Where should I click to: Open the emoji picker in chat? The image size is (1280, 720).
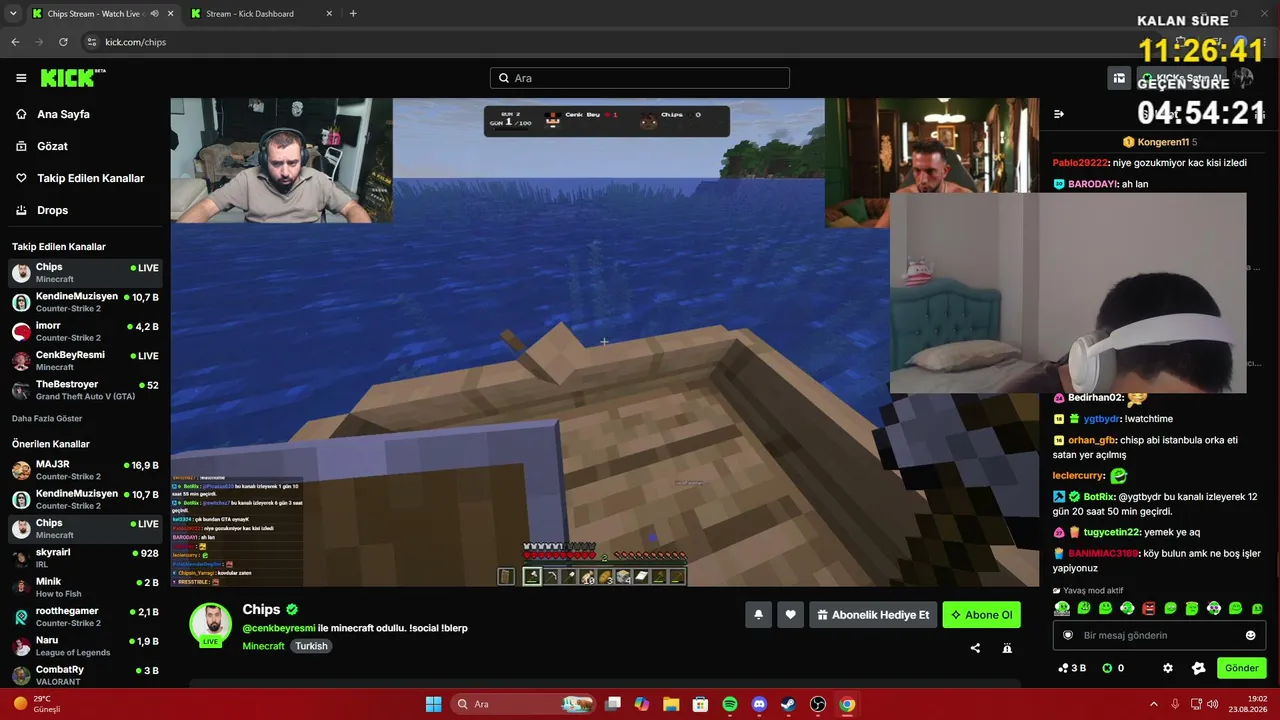(x=1250, y=635)
